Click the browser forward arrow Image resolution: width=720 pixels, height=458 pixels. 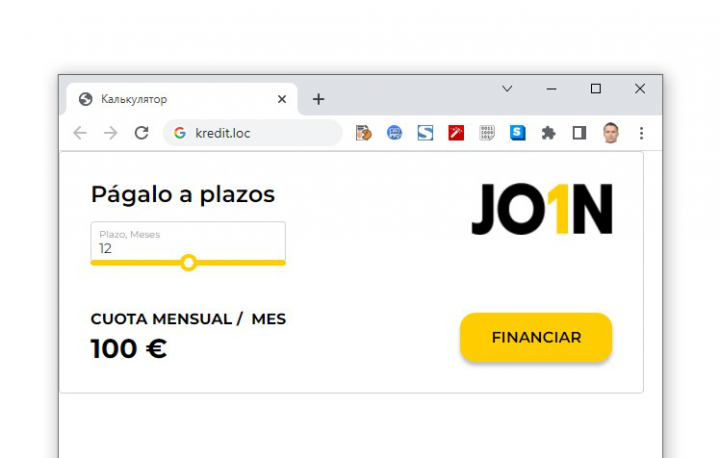[111, 133]
